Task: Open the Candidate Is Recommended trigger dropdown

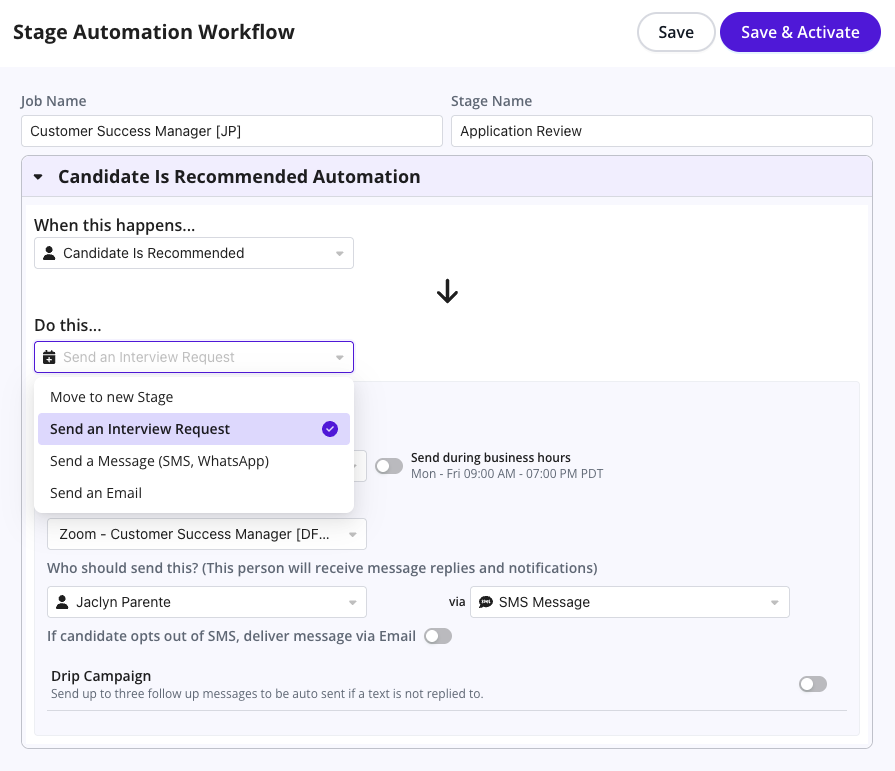Action: click(x=194, y=253)
